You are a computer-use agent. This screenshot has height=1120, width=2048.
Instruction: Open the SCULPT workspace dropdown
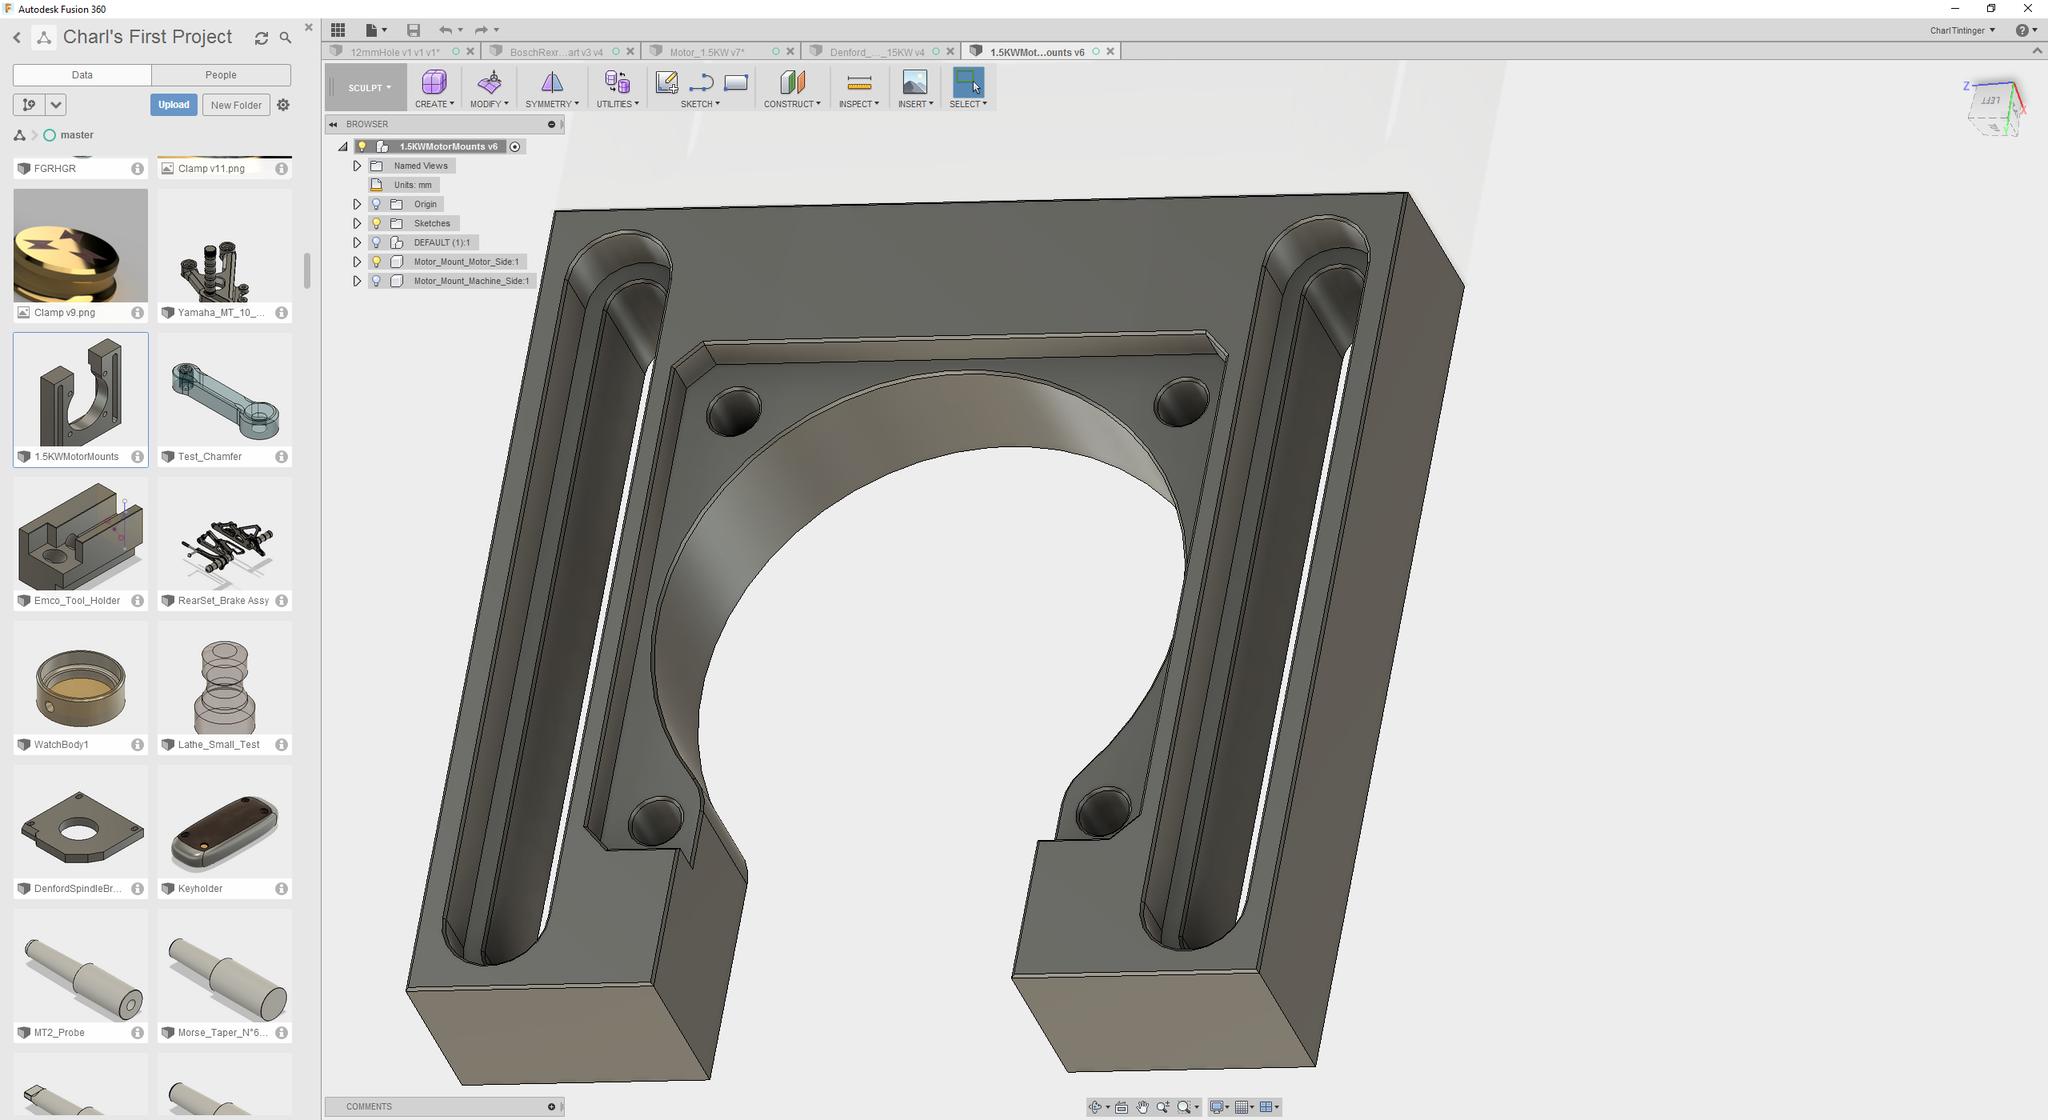click(369, 88)
